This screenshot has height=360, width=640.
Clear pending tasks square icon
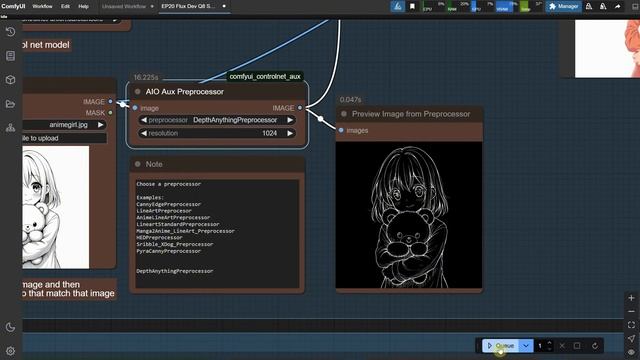[x=577, y=346]
